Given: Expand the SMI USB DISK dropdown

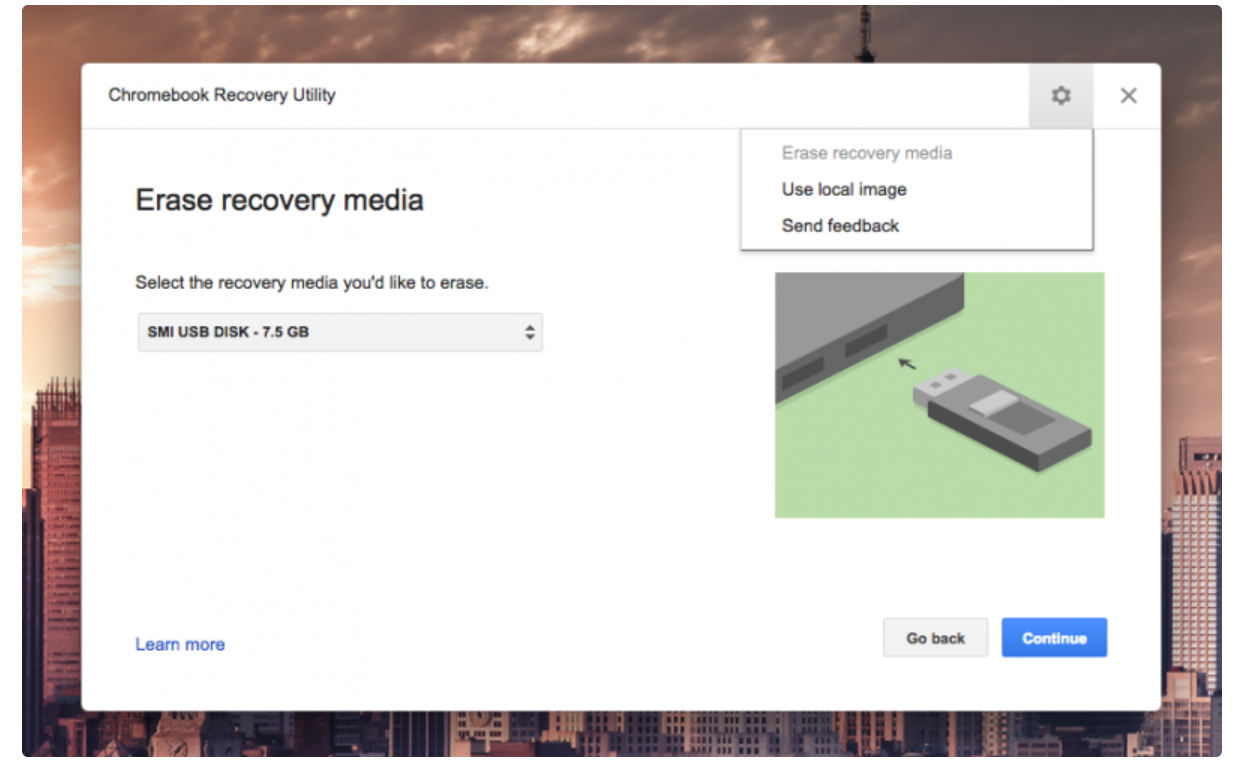Looking at the screenshot, I should click(x=340, y=332).
